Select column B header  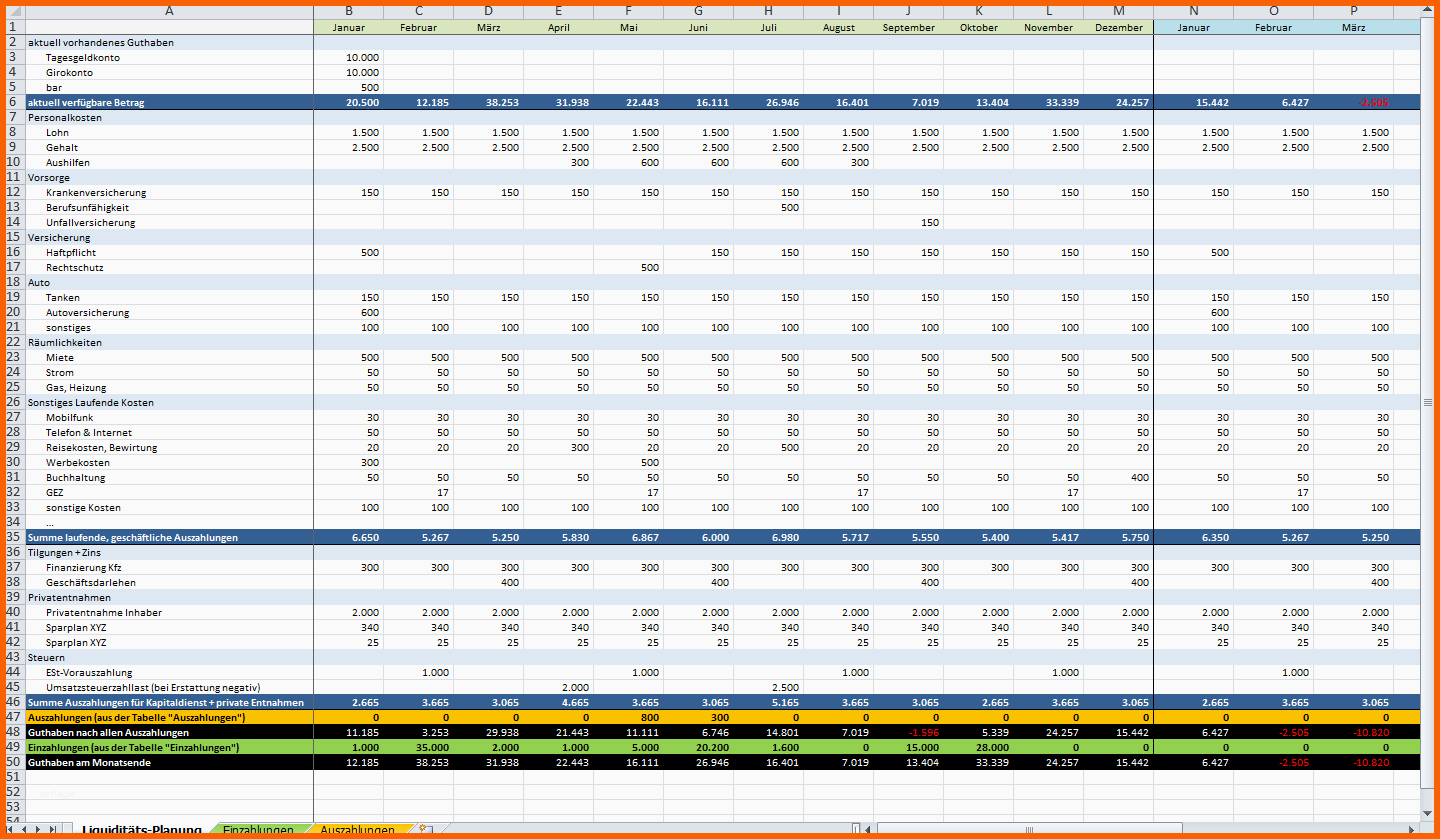[348, 12]
